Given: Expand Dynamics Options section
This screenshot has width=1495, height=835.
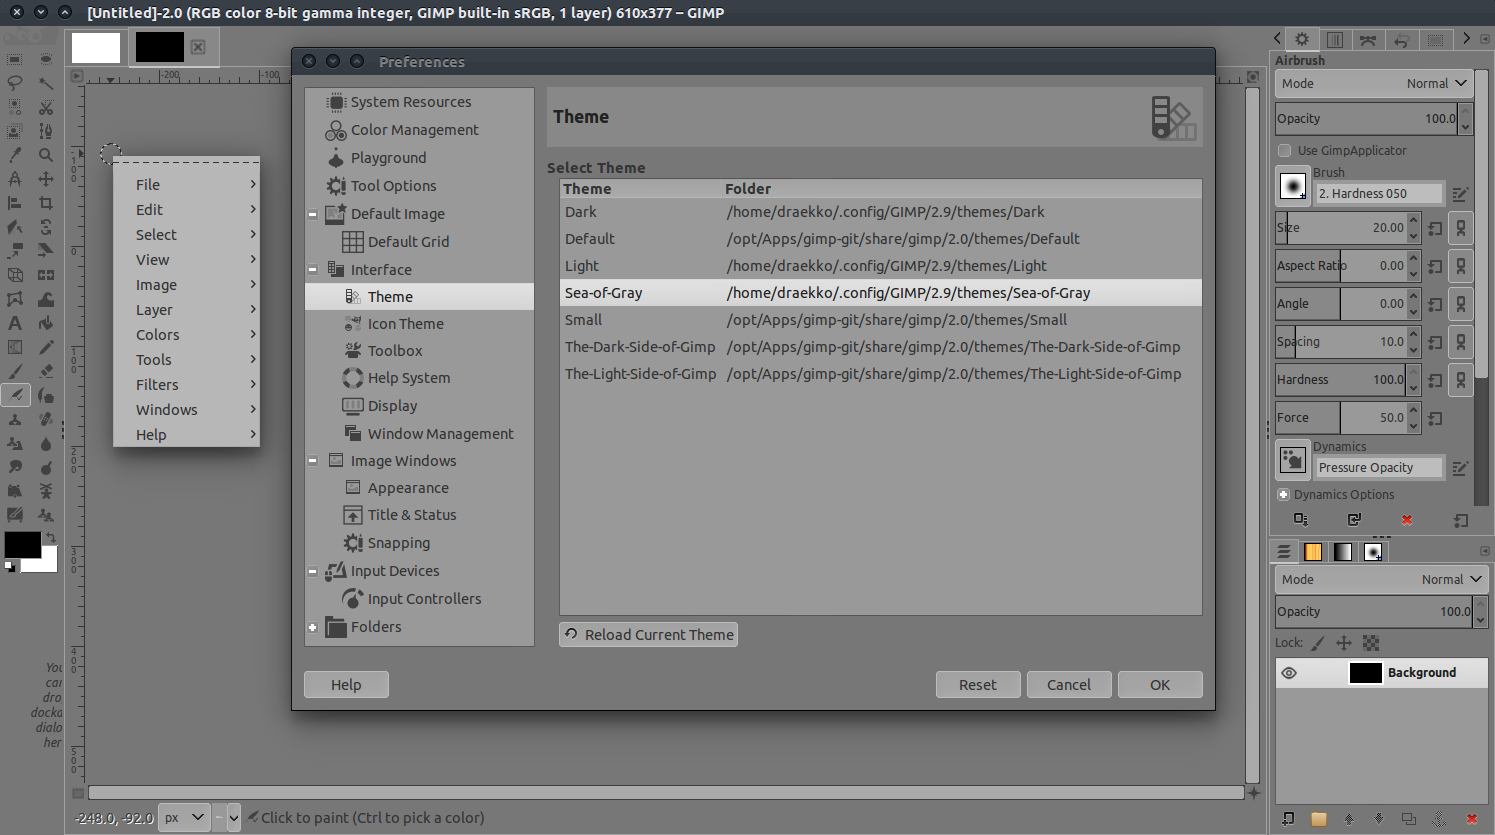Looking at the screenshot, I should click(x=1283, y=495).
